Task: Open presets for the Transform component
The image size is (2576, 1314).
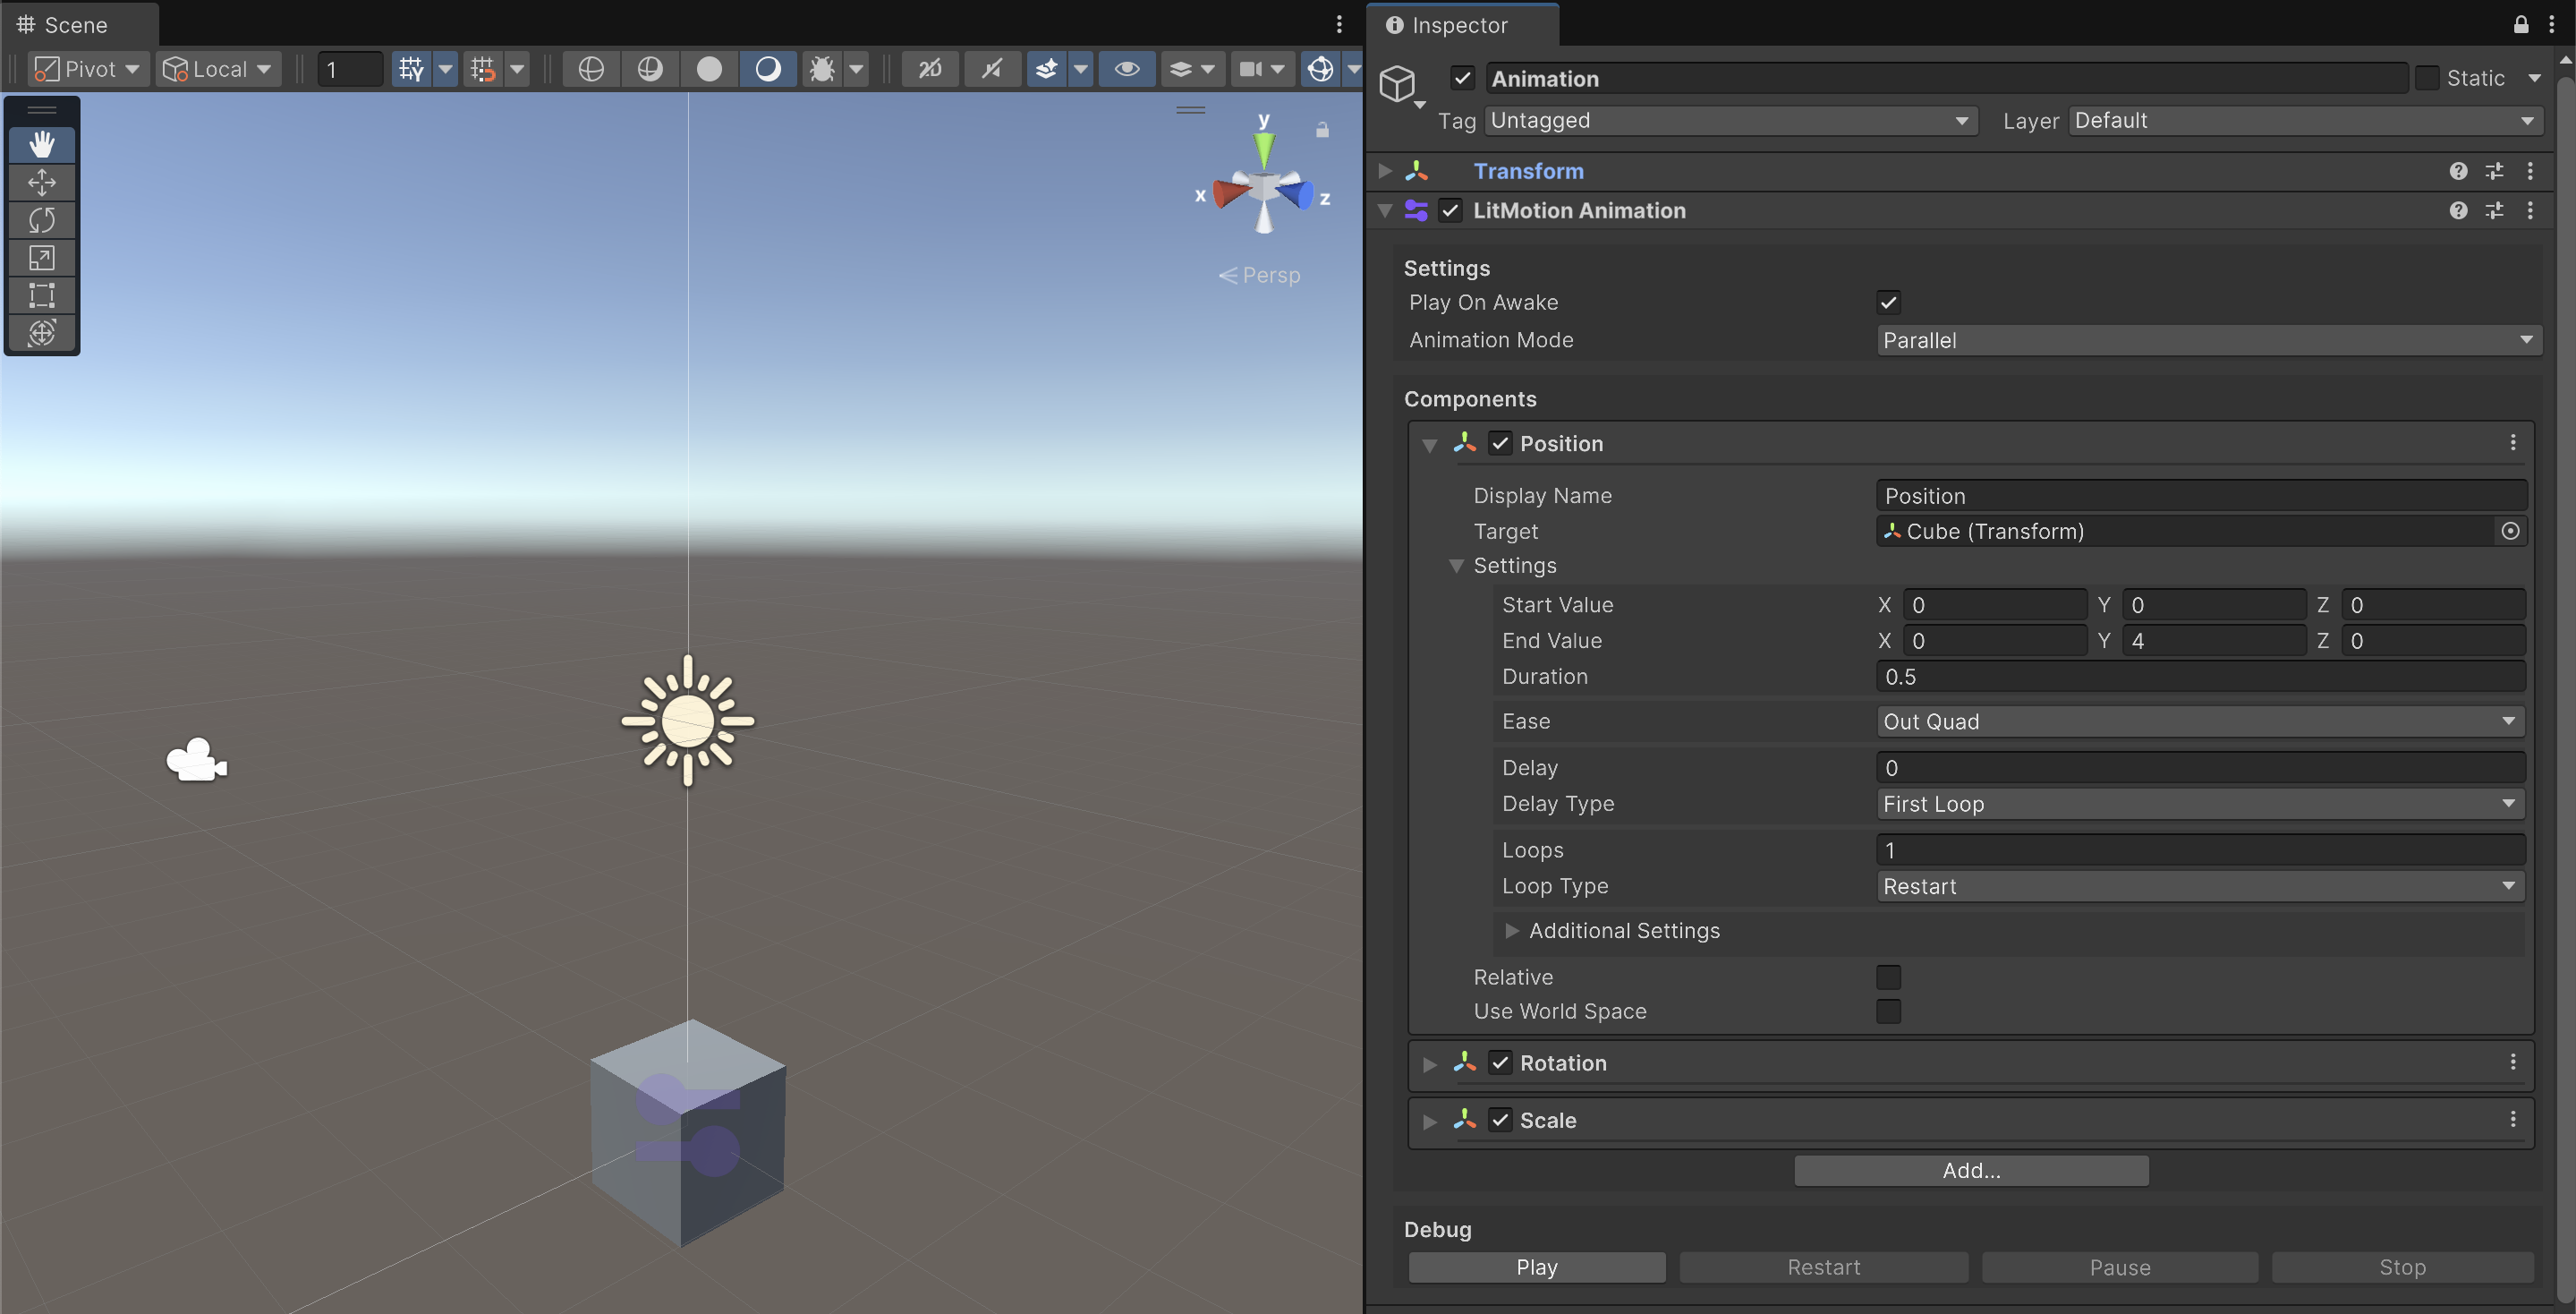Action: [2494, 170]
